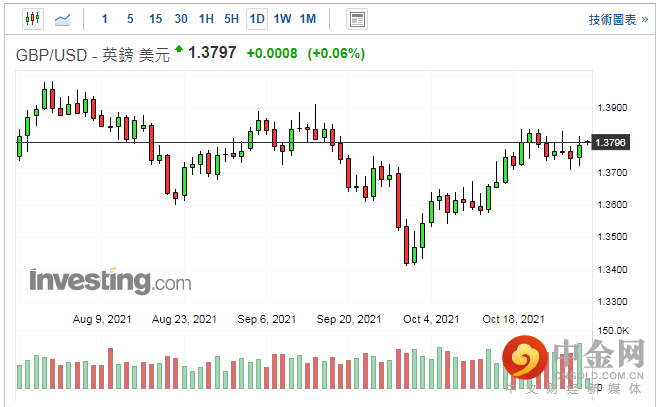Click the Sep 6, 2021 date marker

click(x=267, y=320)
